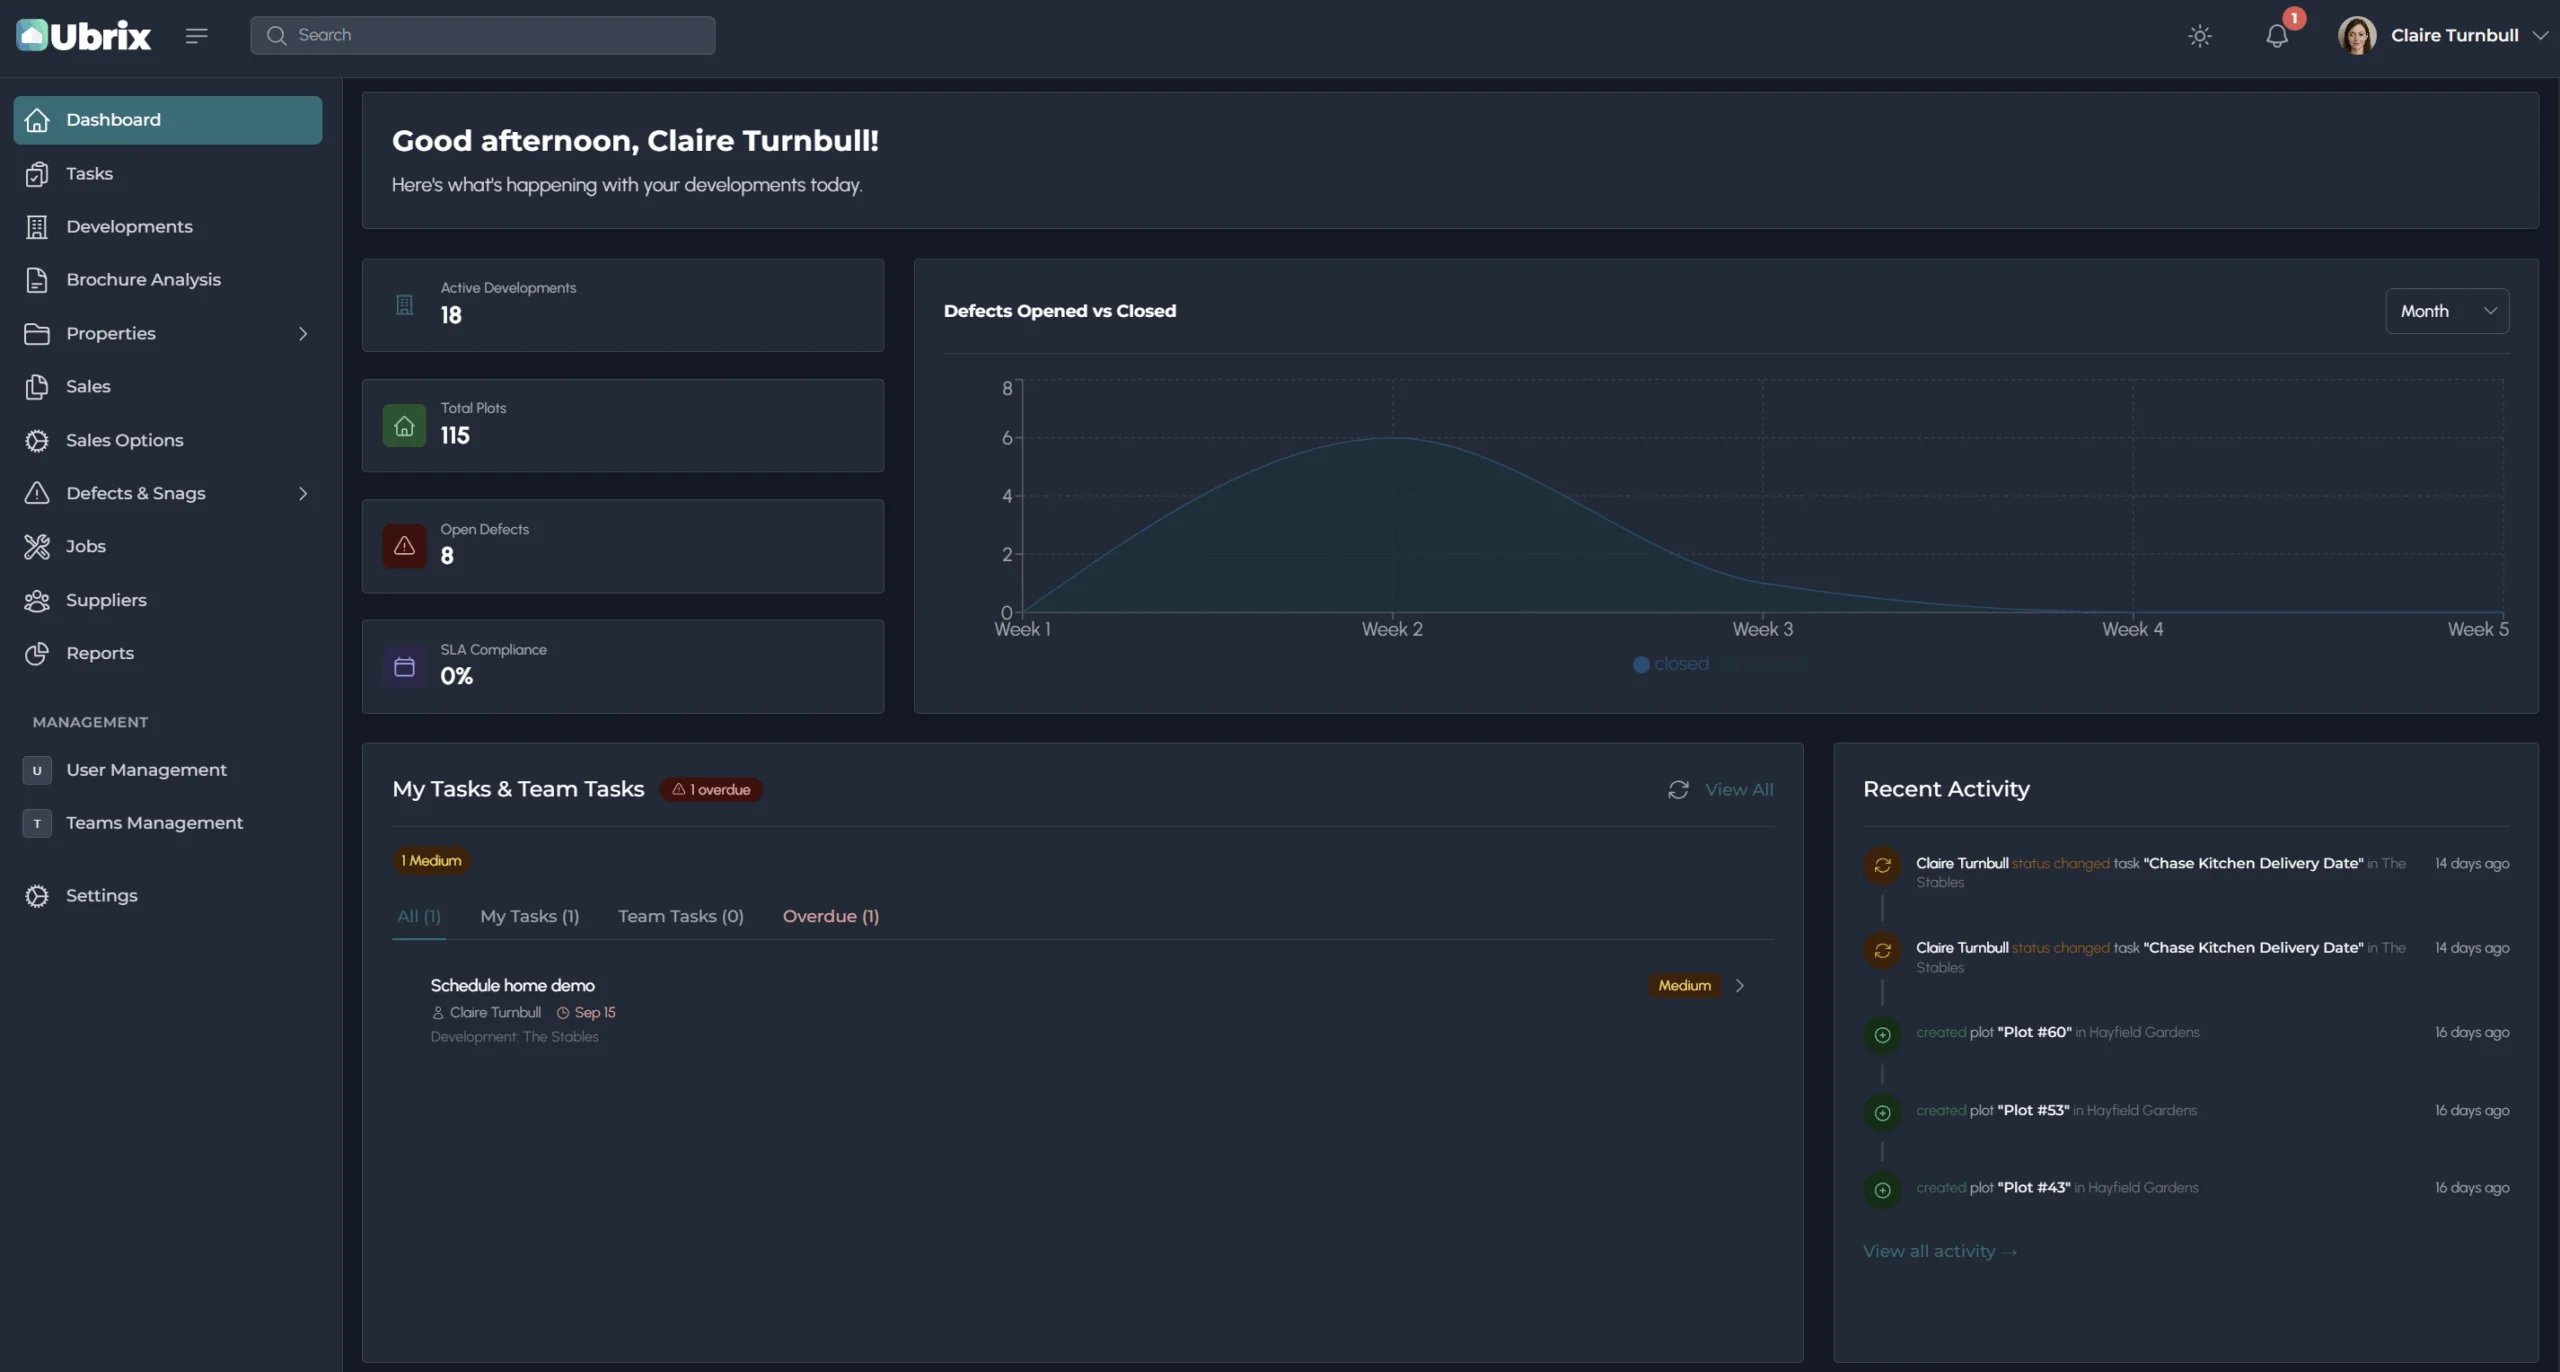Select the Team Tasks (0) tab
2560x1372 pixels.
pyautogui.click(x=680, y=916)
